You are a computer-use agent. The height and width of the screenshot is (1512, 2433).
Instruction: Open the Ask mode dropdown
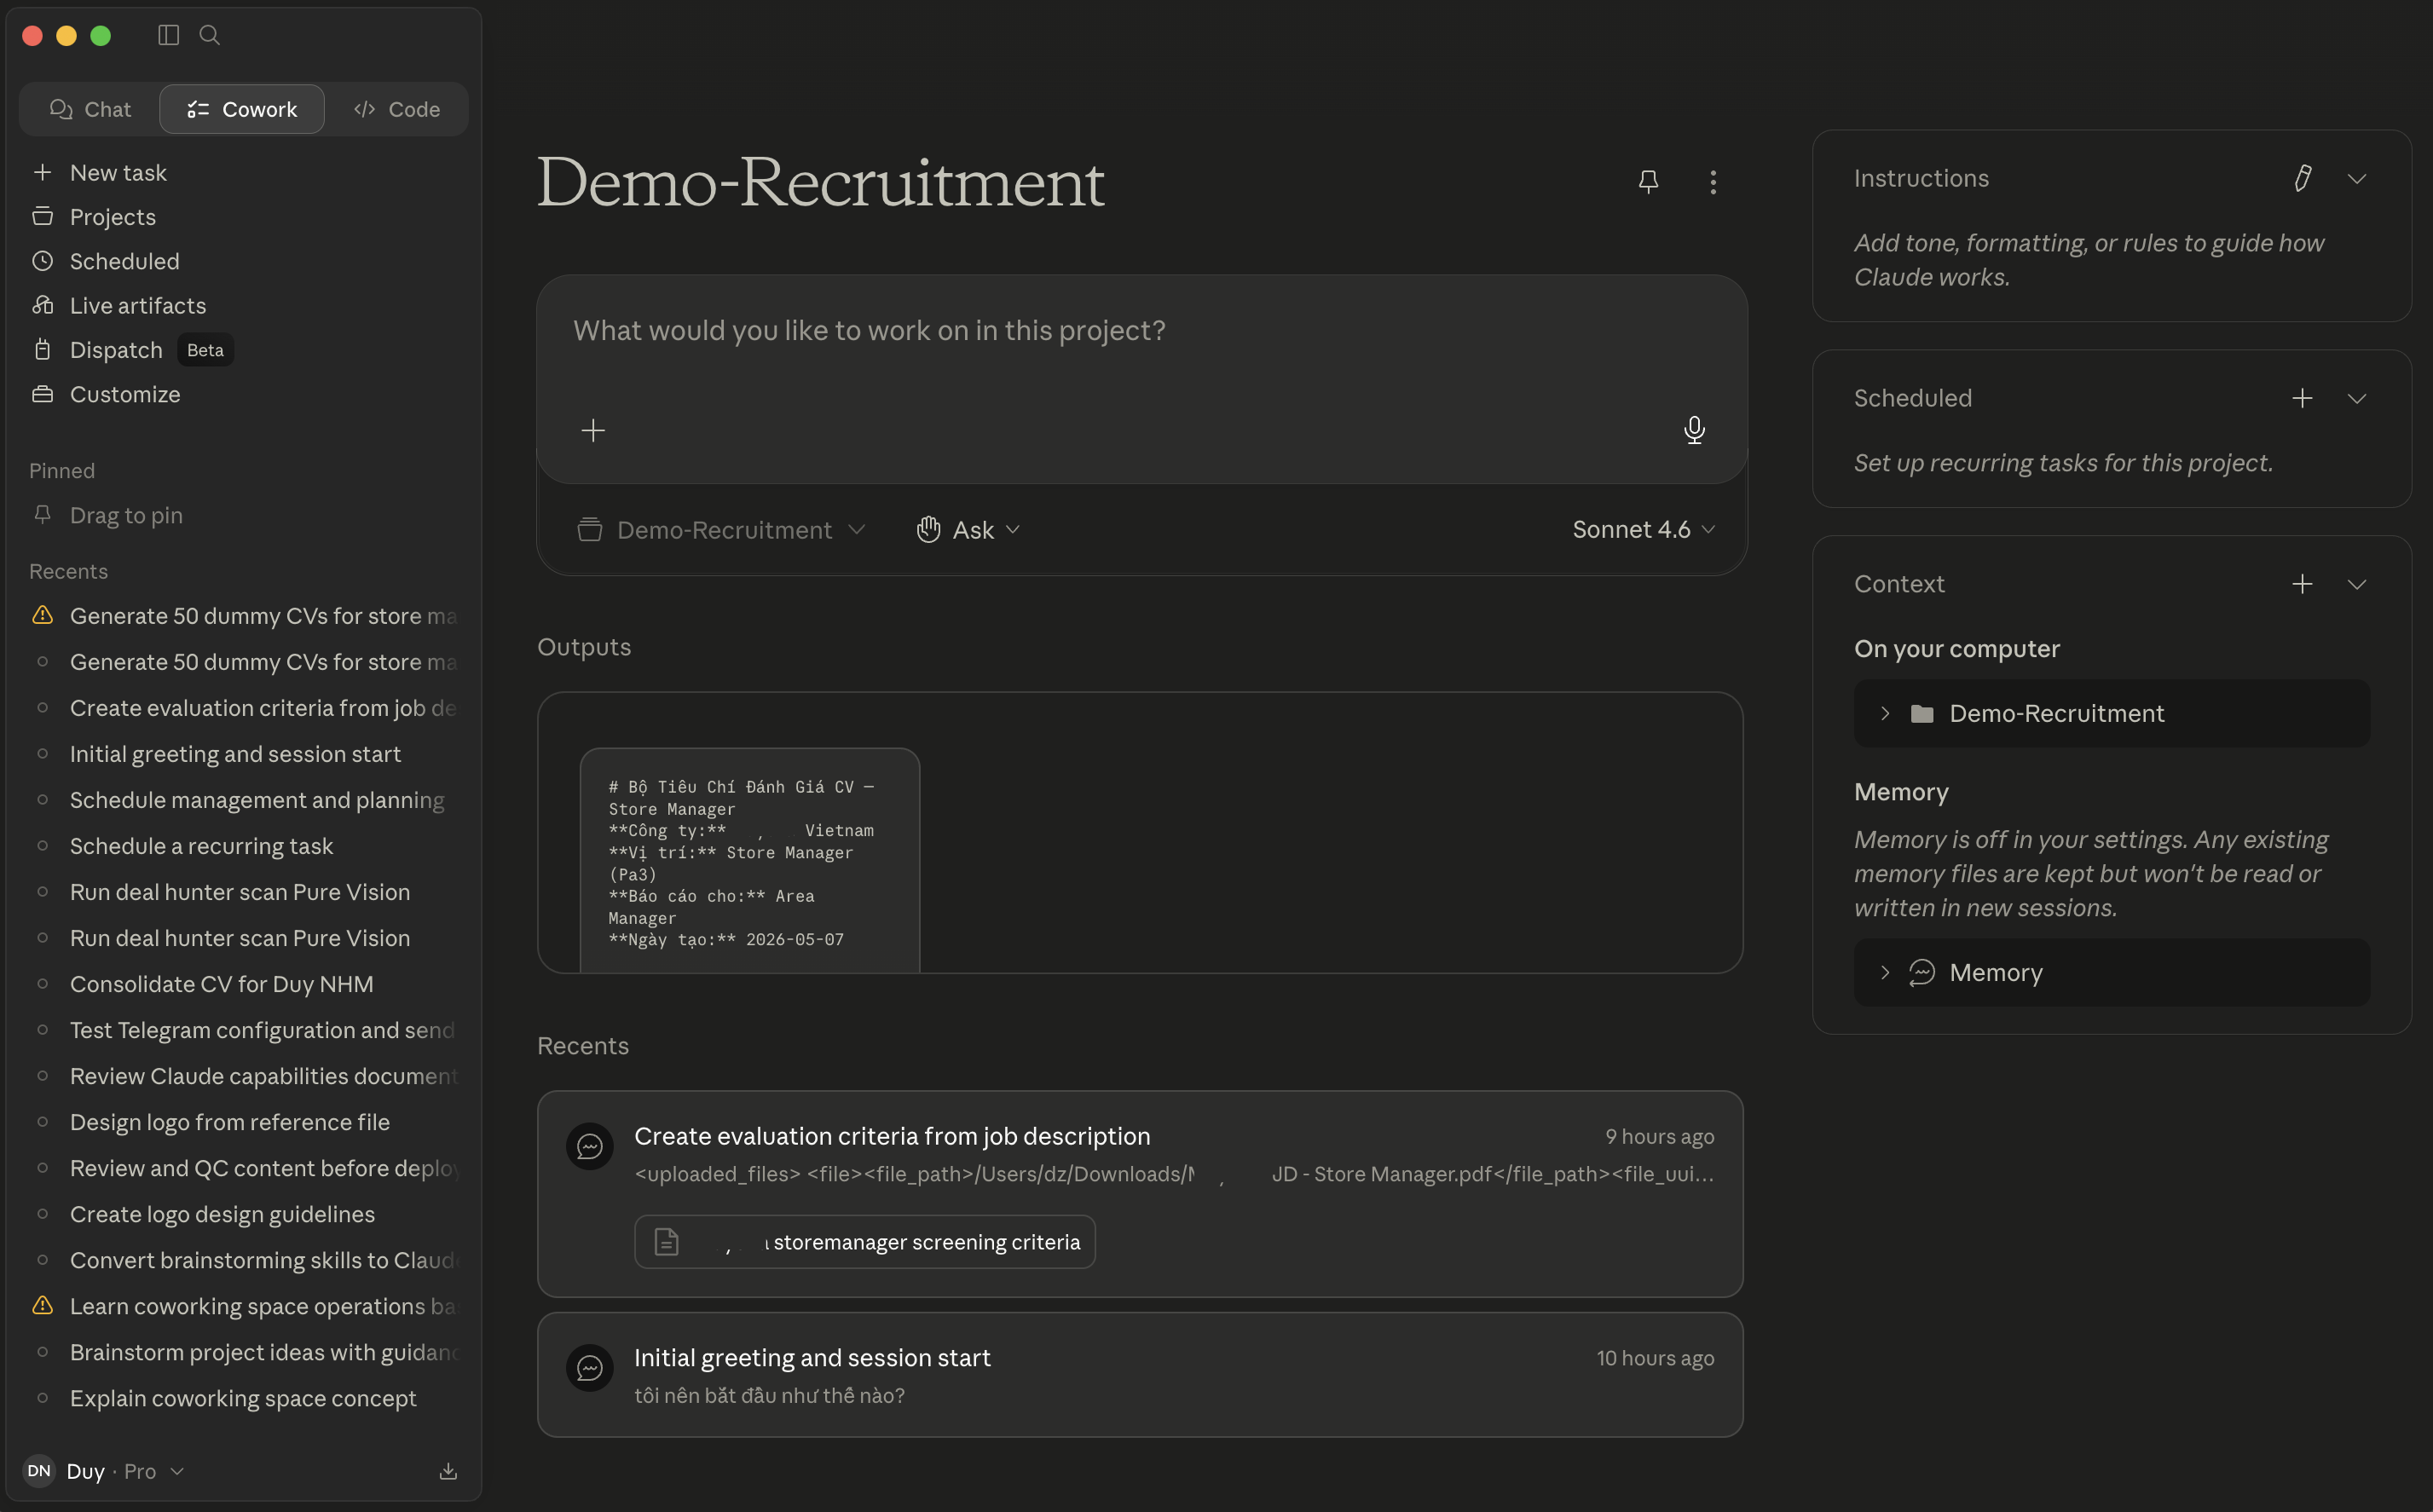click(968, 529)
